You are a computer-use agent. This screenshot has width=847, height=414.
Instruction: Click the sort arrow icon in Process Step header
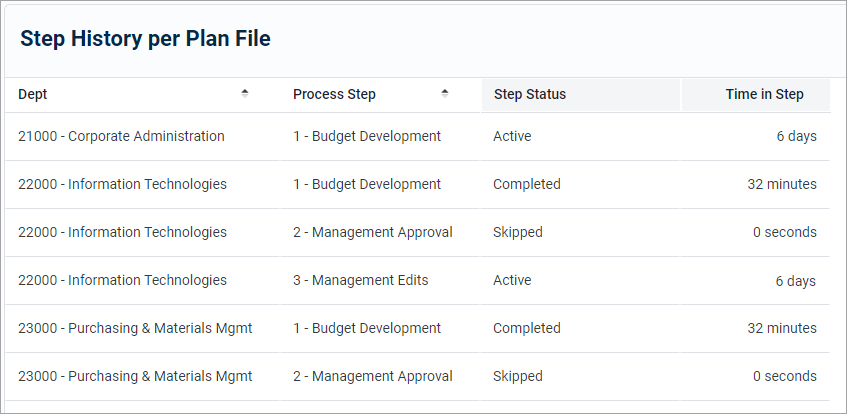(x=445, y=94)
